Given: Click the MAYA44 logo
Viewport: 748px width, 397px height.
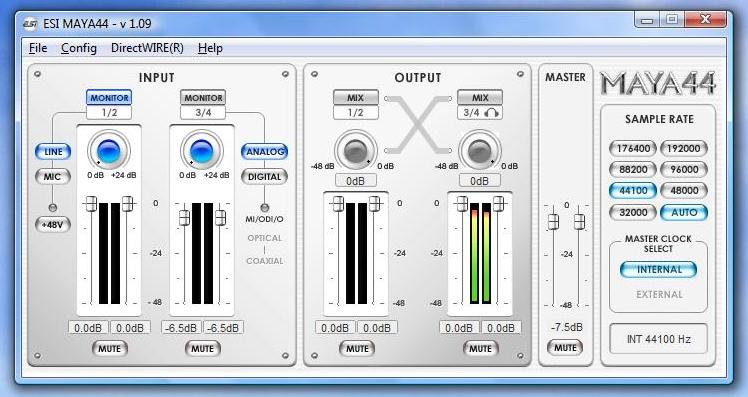Looking at the screenshot, I should (658, 84).
